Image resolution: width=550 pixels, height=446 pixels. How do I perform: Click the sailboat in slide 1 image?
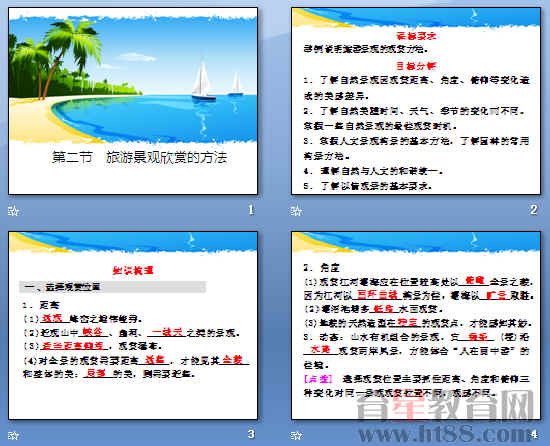(203, 80)
